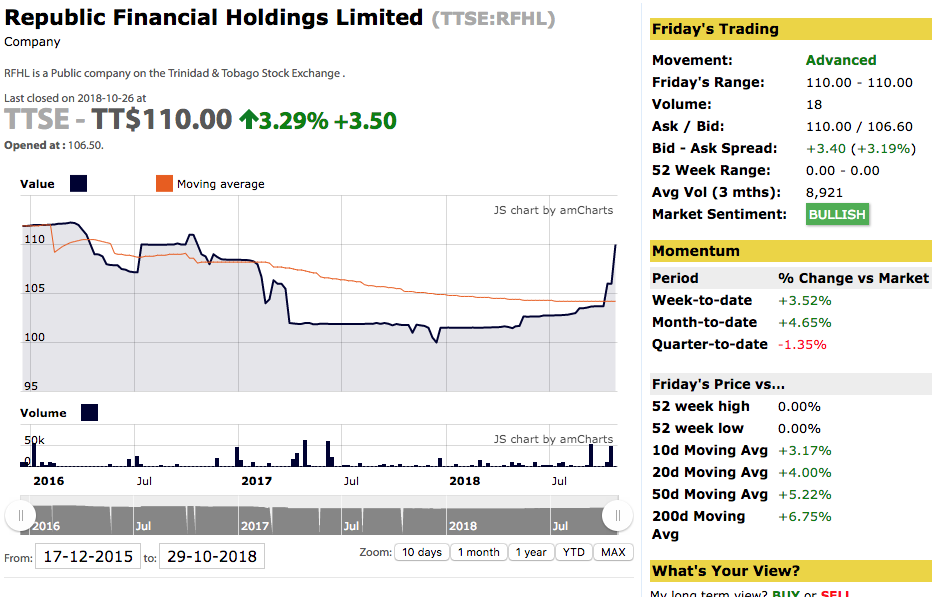Click the 10d Moving Avg value +3.17%
The image size is (944, 597).
804,451
